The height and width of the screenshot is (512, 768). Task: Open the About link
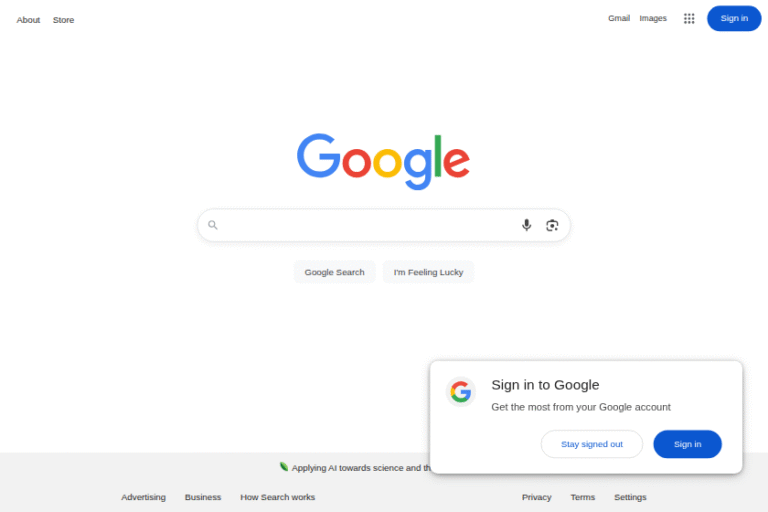(28, 20)
